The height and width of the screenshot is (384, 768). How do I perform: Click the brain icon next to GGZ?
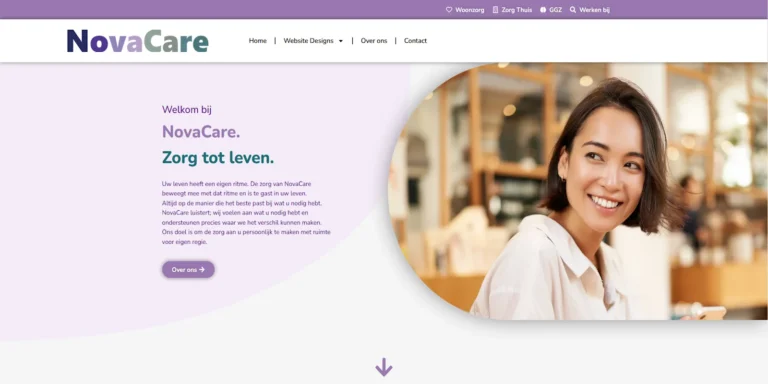click(543, 10)
